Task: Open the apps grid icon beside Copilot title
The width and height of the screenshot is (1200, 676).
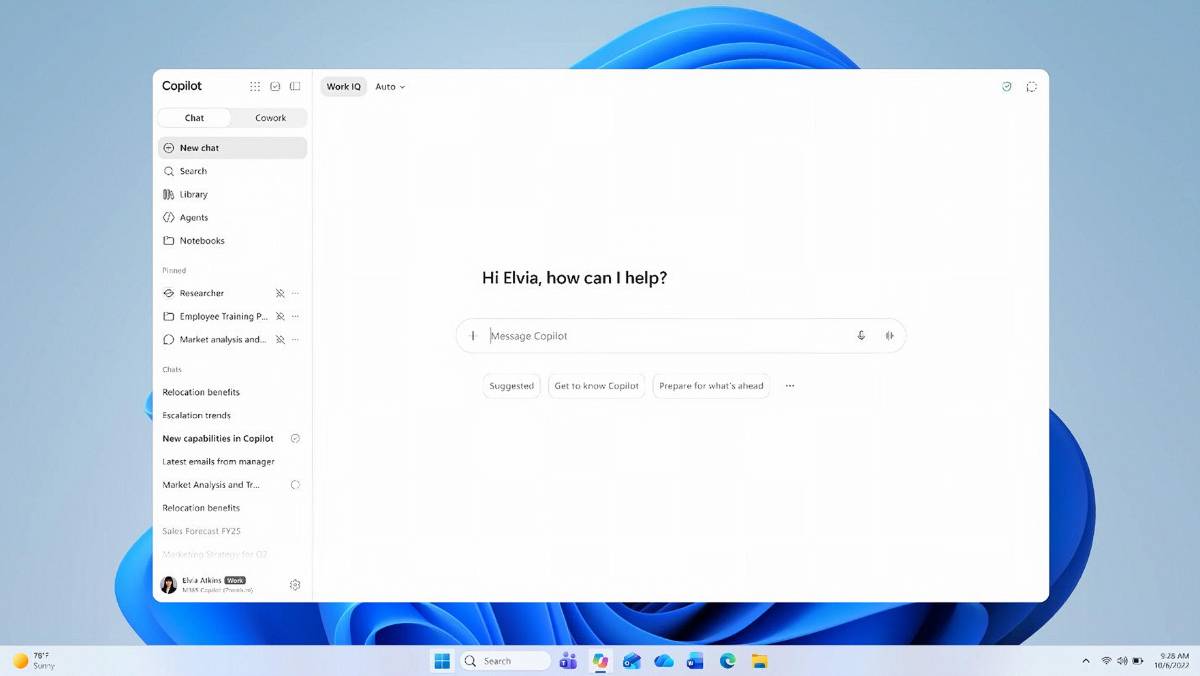Action: tap(255, 87)
